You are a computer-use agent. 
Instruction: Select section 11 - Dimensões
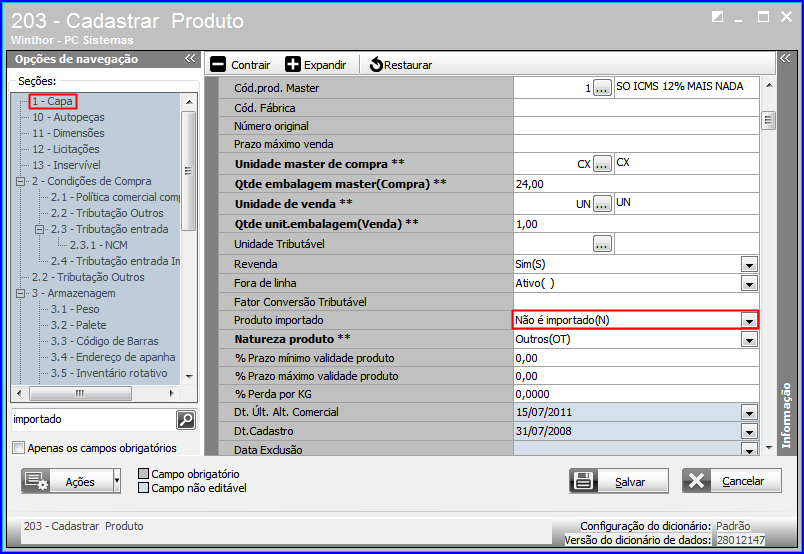click(x=68, y=133)
